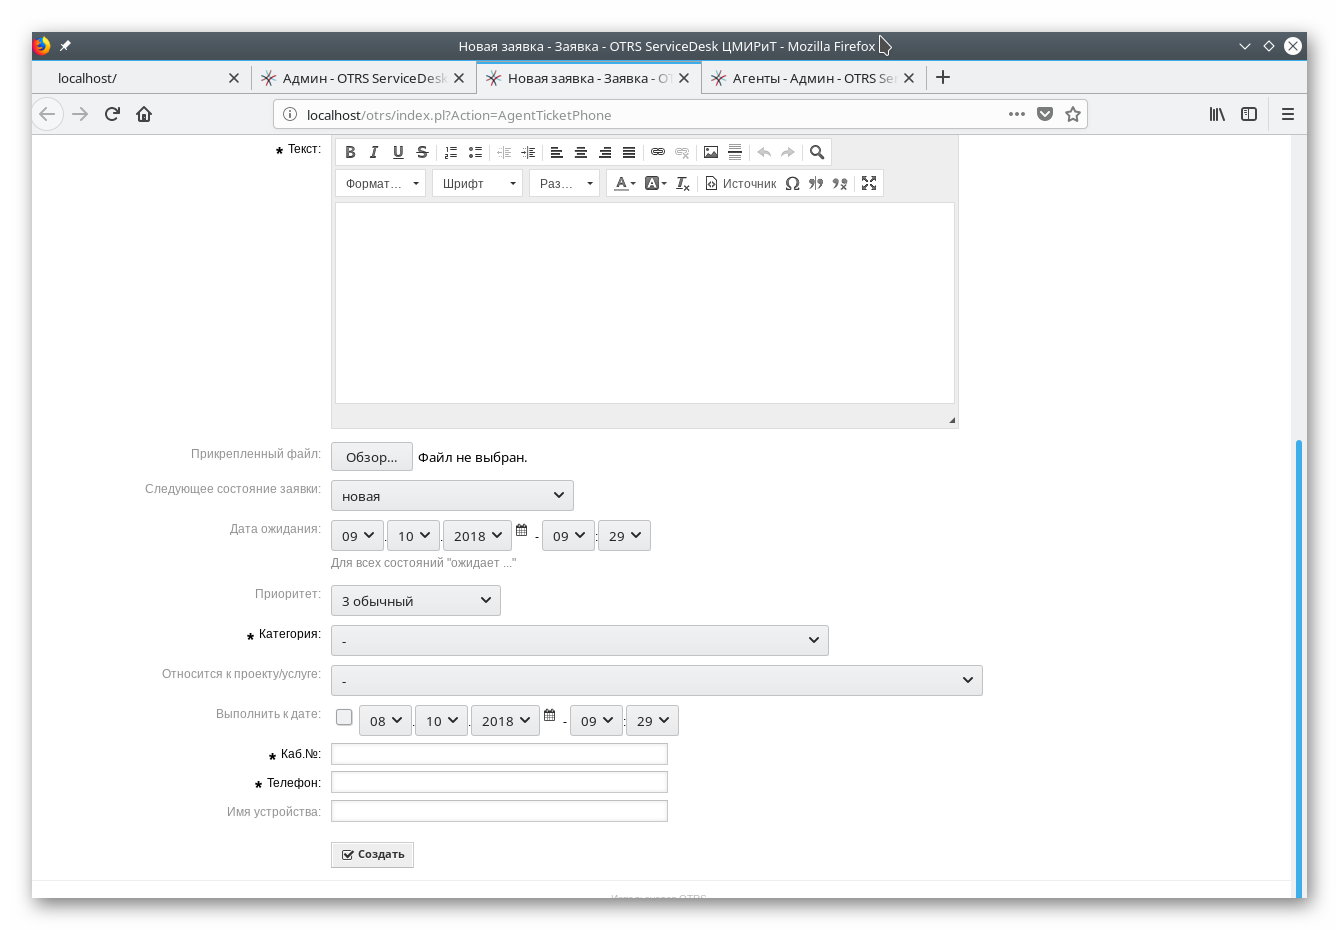1339x930 pixels.
Task: Open the background color picker
Action: click(x=656, y=183)
